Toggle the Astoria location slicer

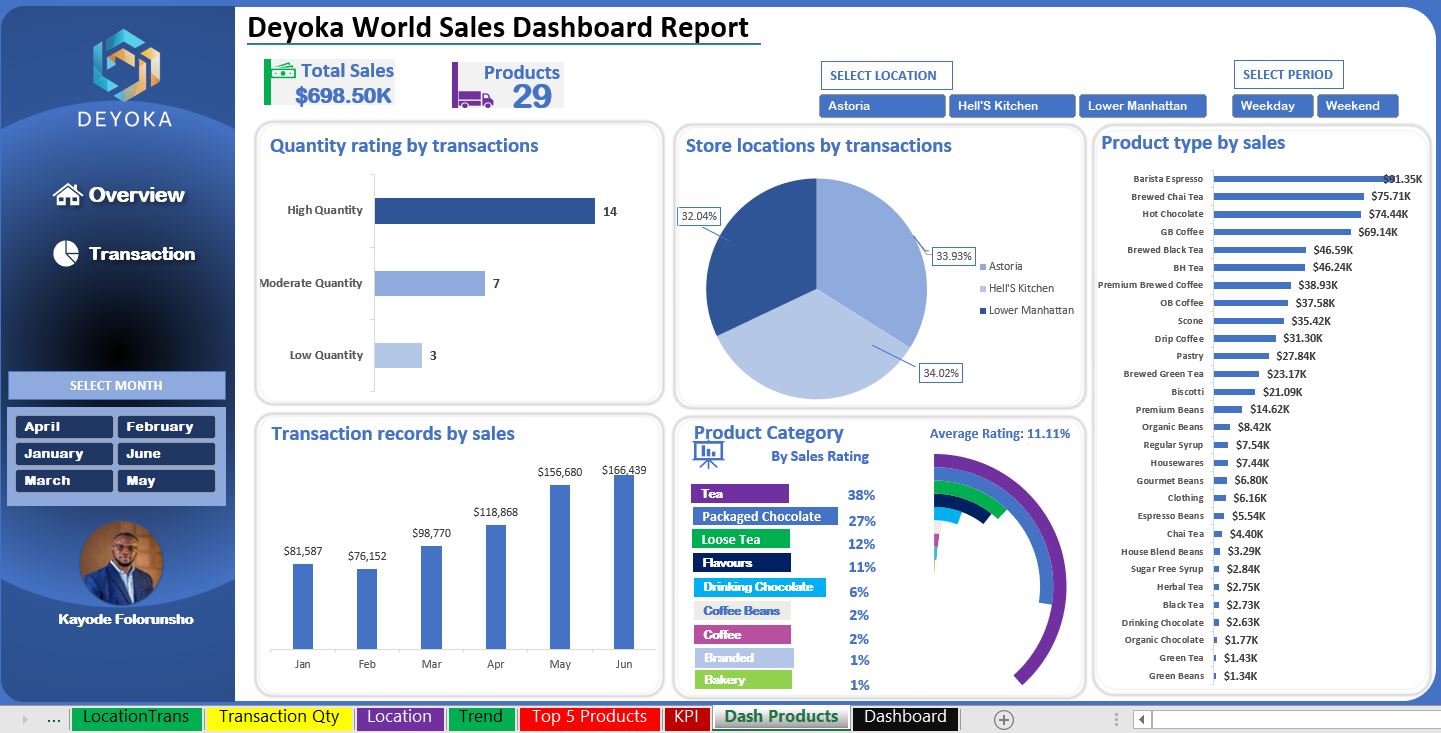(x=882, y=106)
